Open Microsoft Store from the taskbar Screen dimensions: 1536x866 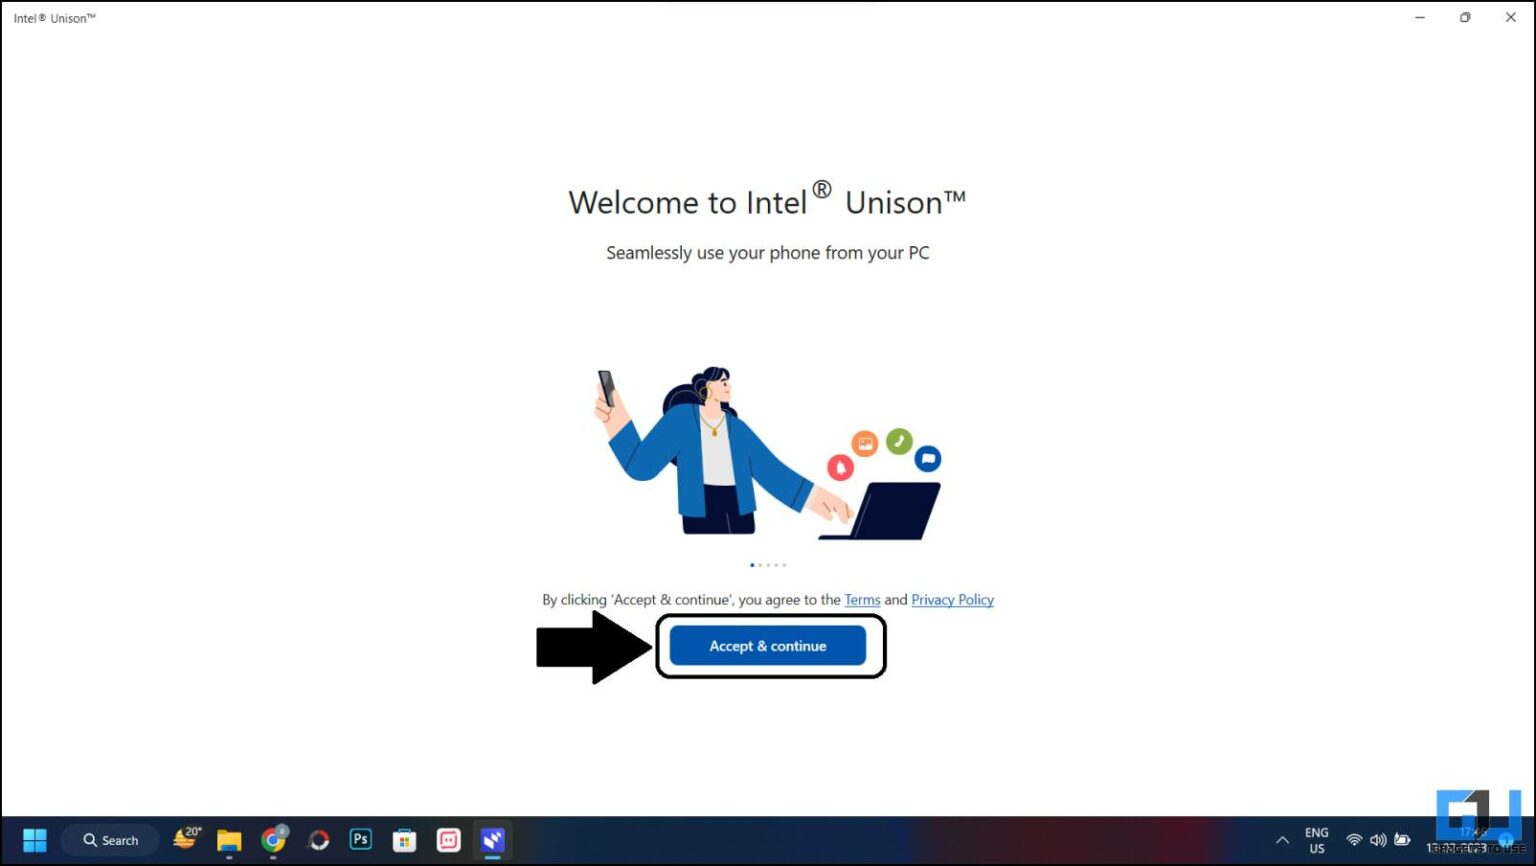[x=404, y=840]
